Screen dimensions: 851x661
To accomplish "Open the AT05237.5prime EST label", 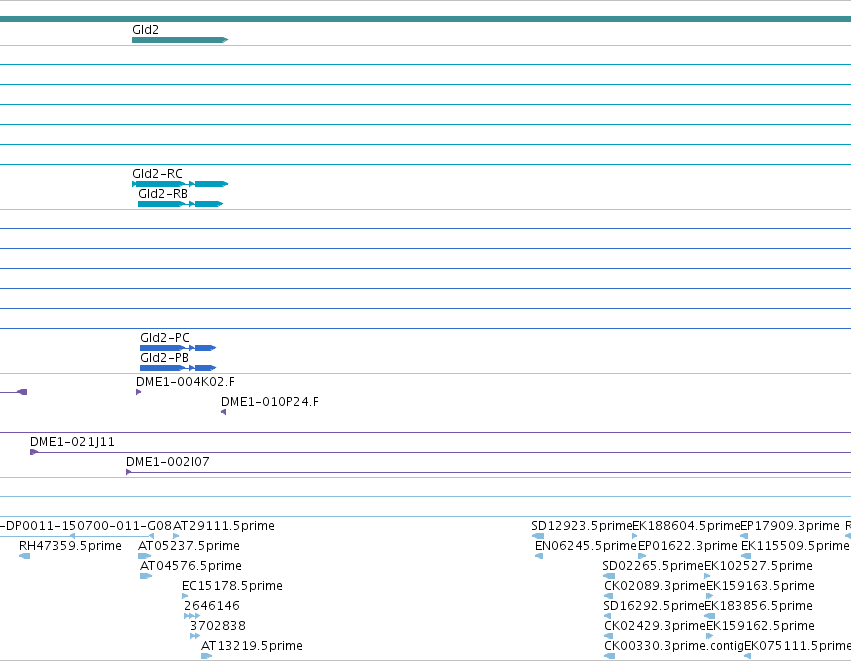I will [188, 546].
